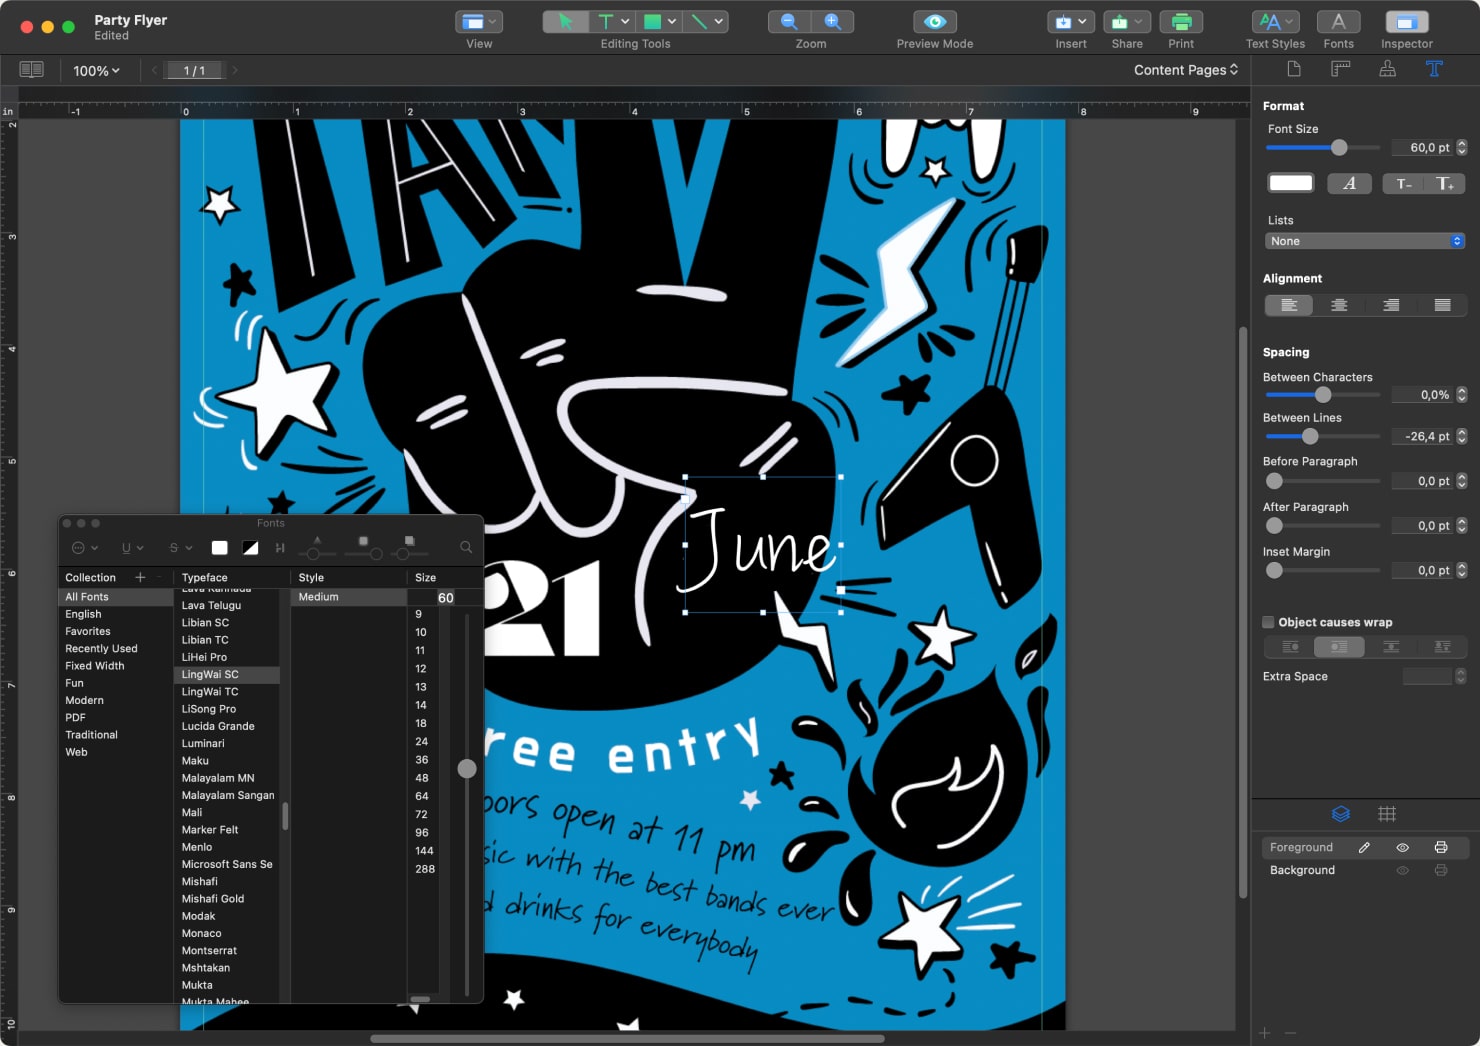Open the Content Pages popup

click(x=1186, y=69)
